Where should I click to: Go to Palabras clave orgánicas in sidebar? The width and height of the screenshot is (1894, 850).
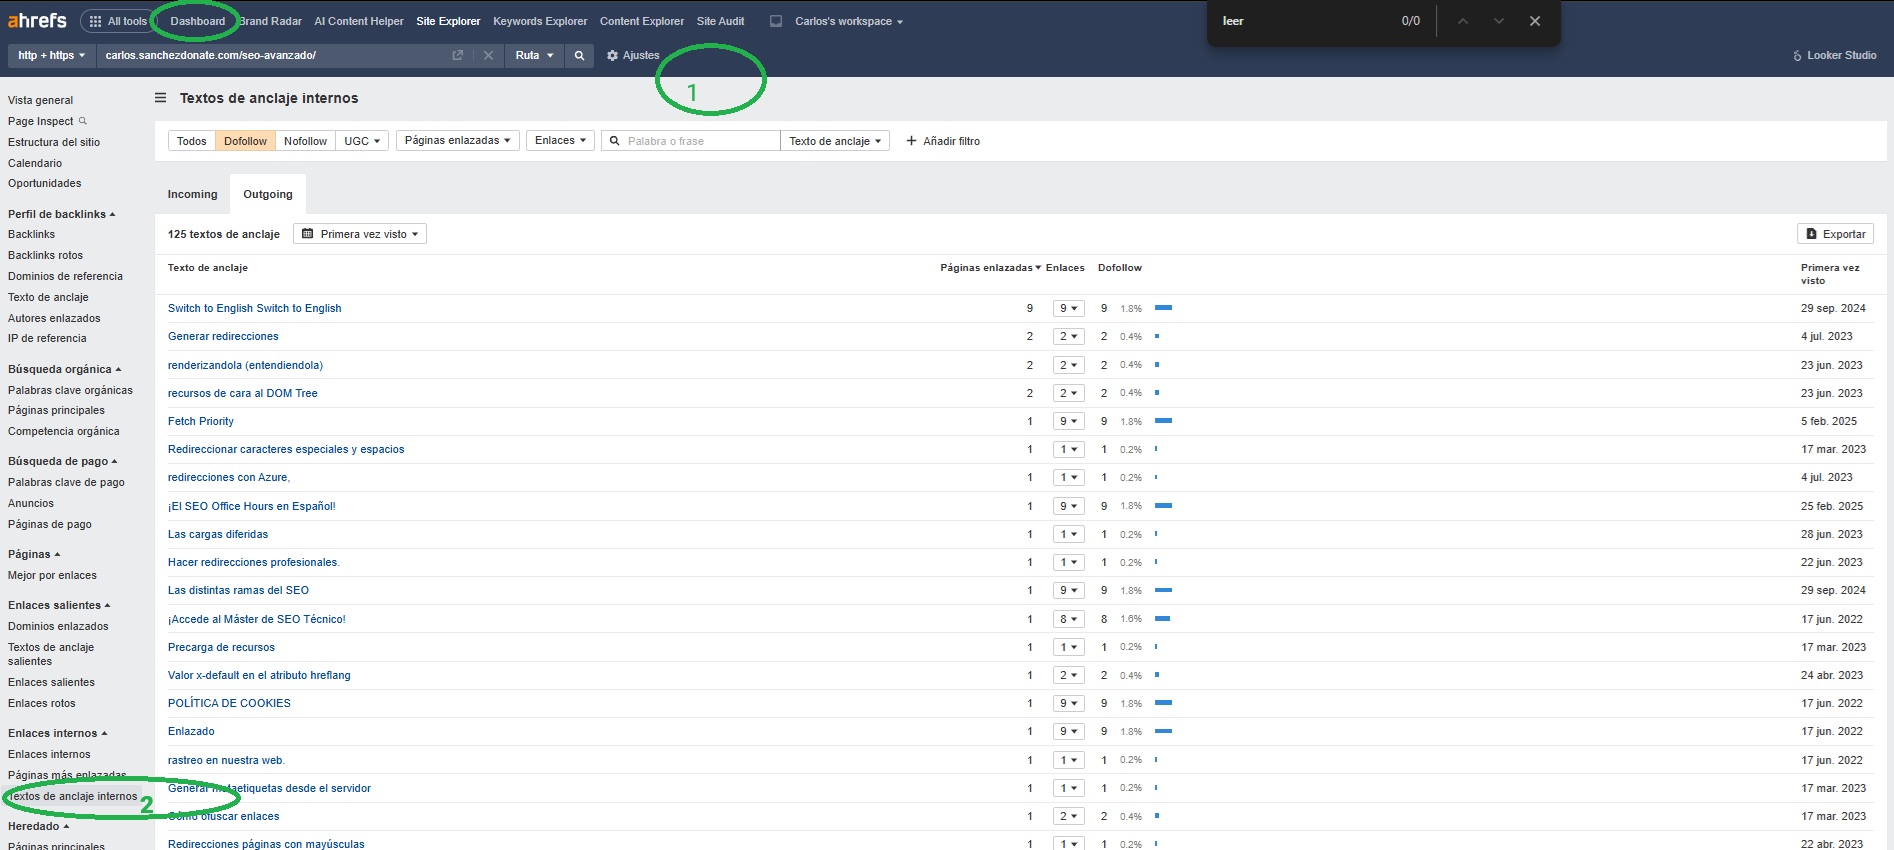point(70,390)
